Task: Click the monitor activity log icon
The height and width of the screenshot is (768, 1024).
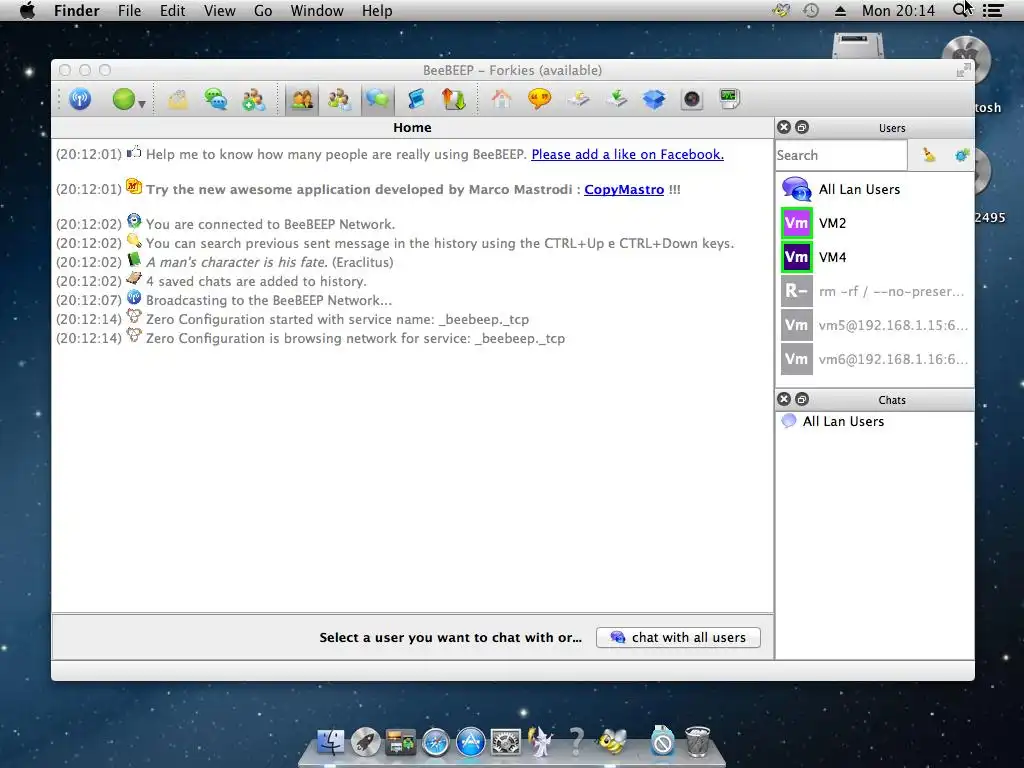Action: pos(729,99)
